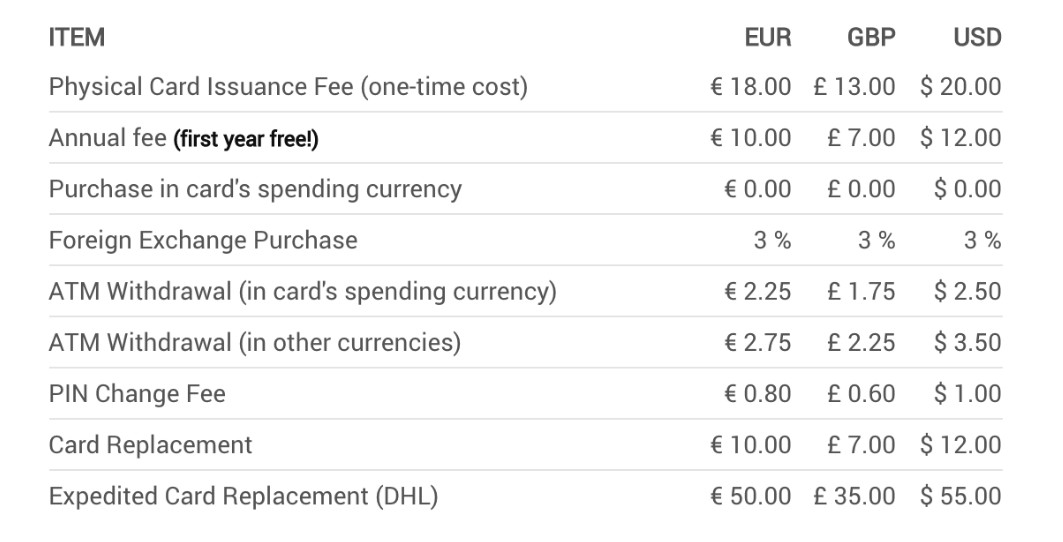The width and height of the screenshot is (1063, 542).
Task: Click the Annual fee label
Action: click(107, 138)
